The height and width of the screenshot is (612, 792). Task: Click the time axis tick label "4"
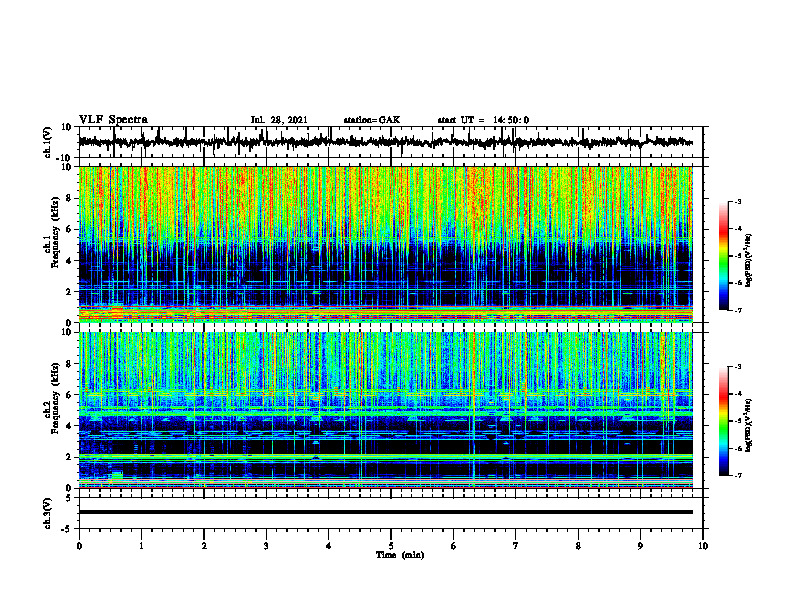(x=329, y=546)
